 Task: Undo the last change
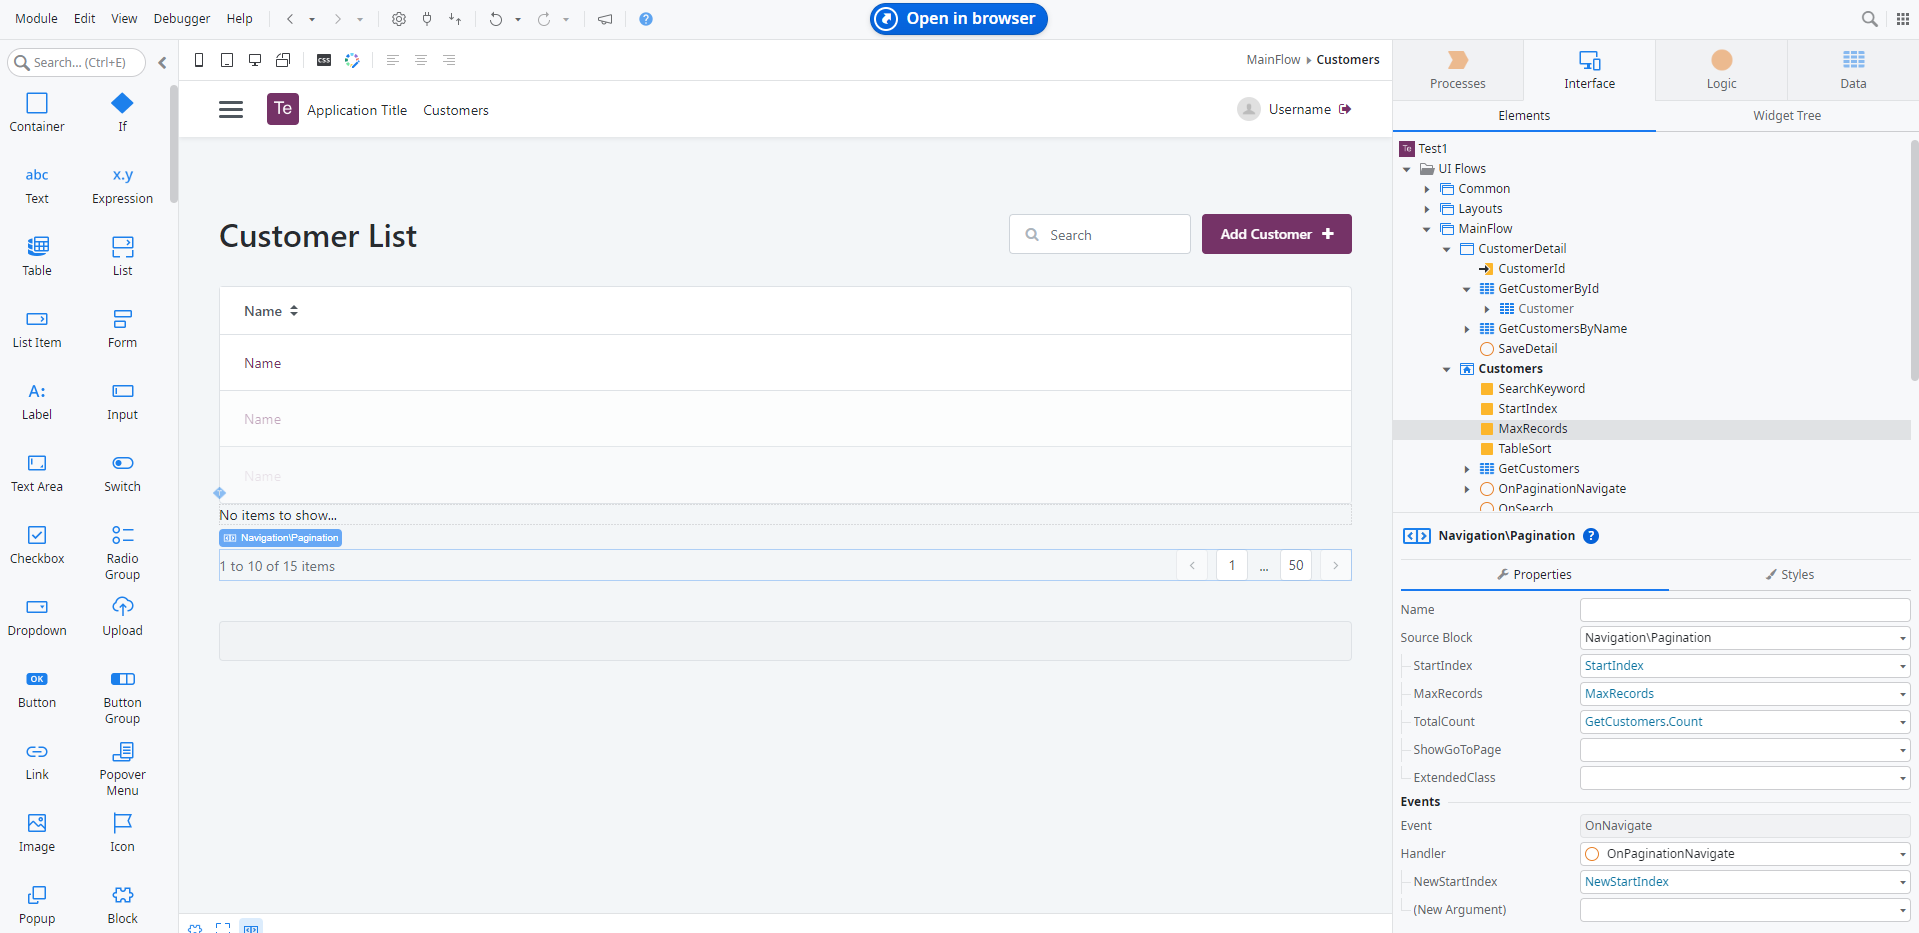(x=497, y=18)
